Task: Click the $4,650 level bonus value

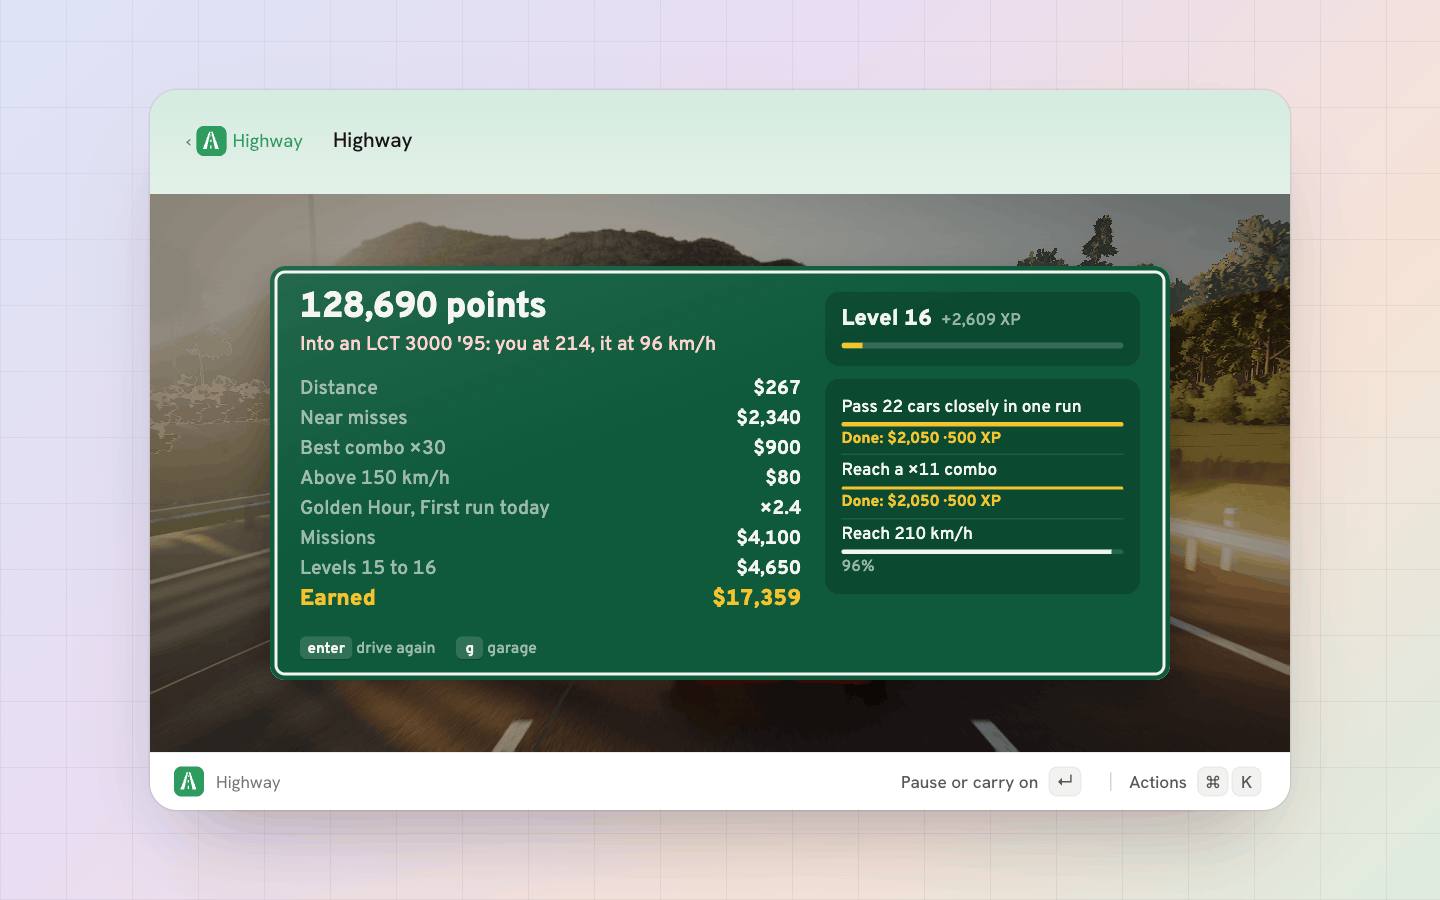Action: coord(768,568)
